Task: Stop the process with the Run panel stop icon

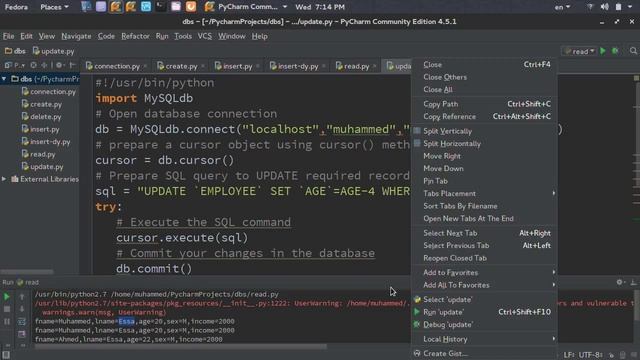Action: 7,309
